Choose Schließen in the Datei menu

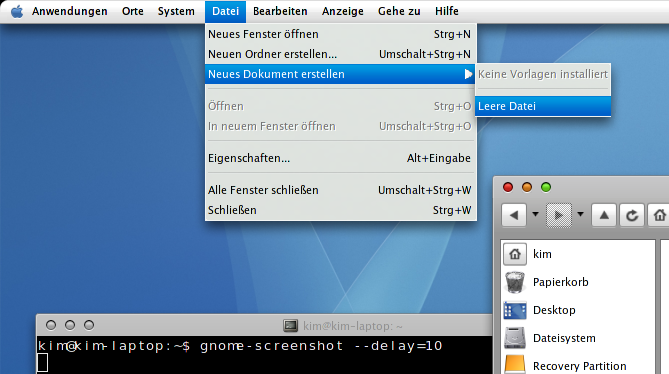click(x=340, y=210)
